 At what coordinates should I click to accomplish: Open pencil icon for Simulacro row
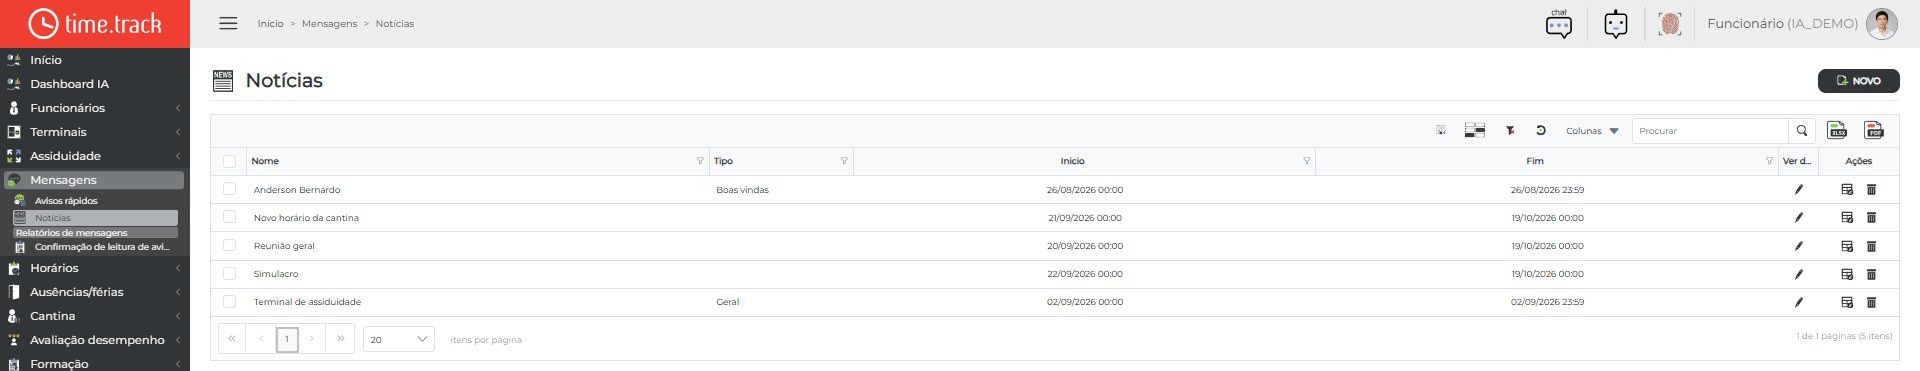1798,273
